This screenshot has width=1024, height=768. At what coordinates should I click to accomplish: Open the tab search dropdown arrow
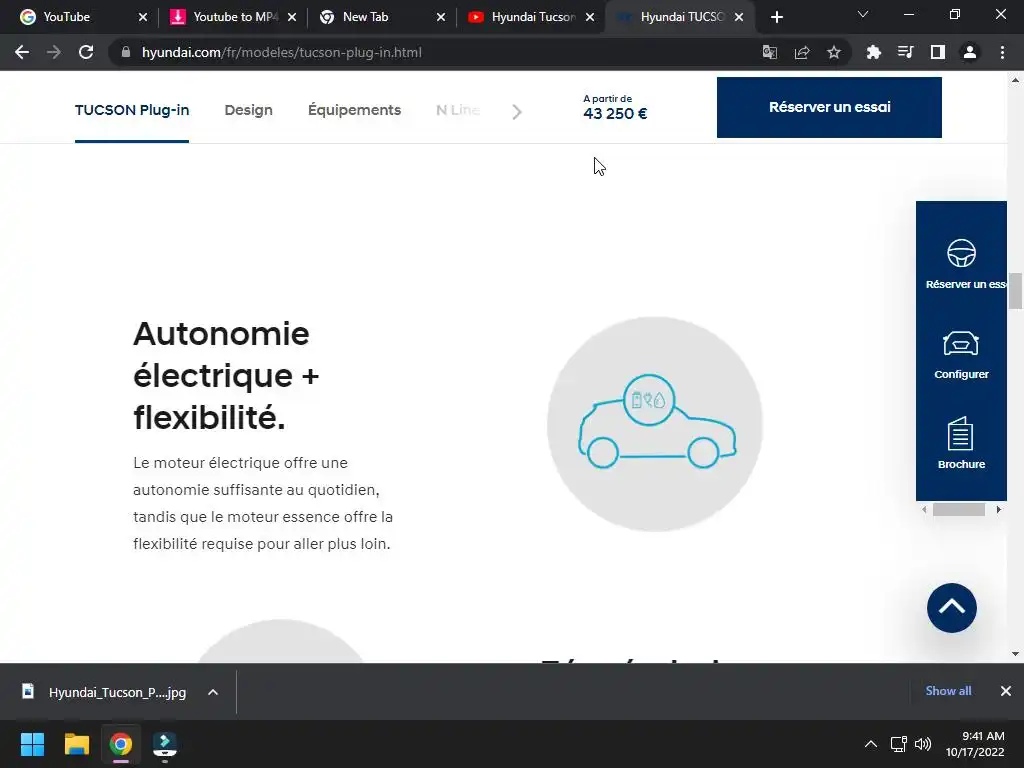[x=863, y=14]
